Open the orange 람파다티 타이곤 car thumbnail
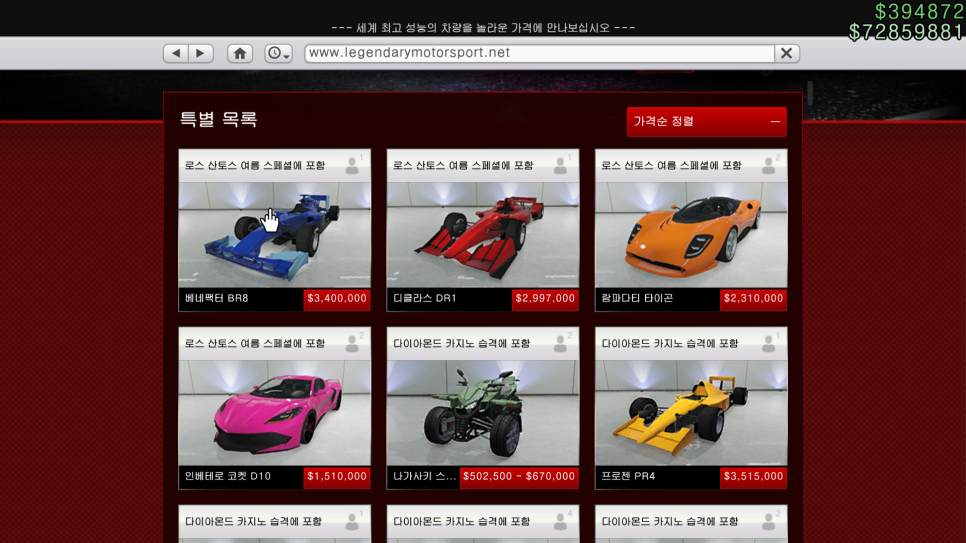Screen dimensions: 966x543 coord(691,234)
